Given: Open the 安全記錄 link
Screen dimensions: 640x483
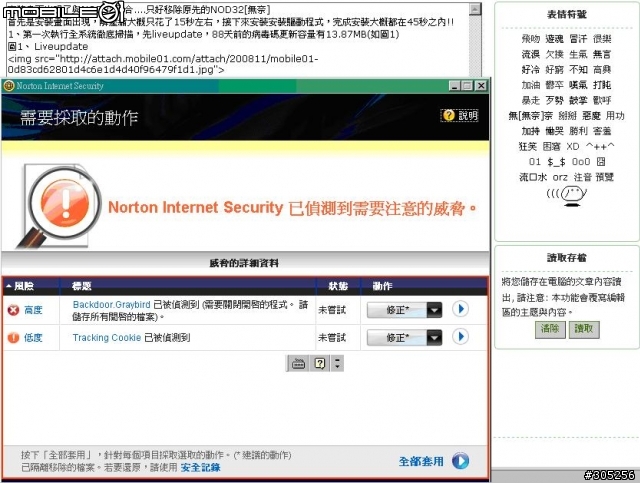Looking at the screenshot, I should (200, 467).
